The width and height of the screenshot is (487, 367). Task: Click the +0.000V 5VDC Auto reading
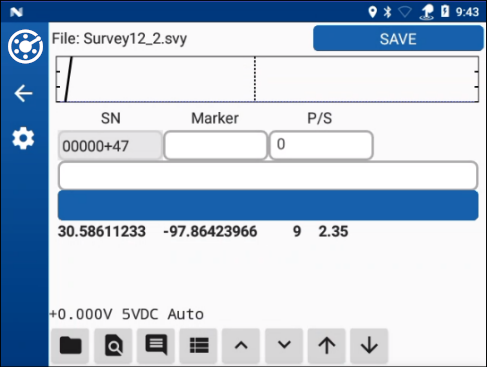pos(127,314)
